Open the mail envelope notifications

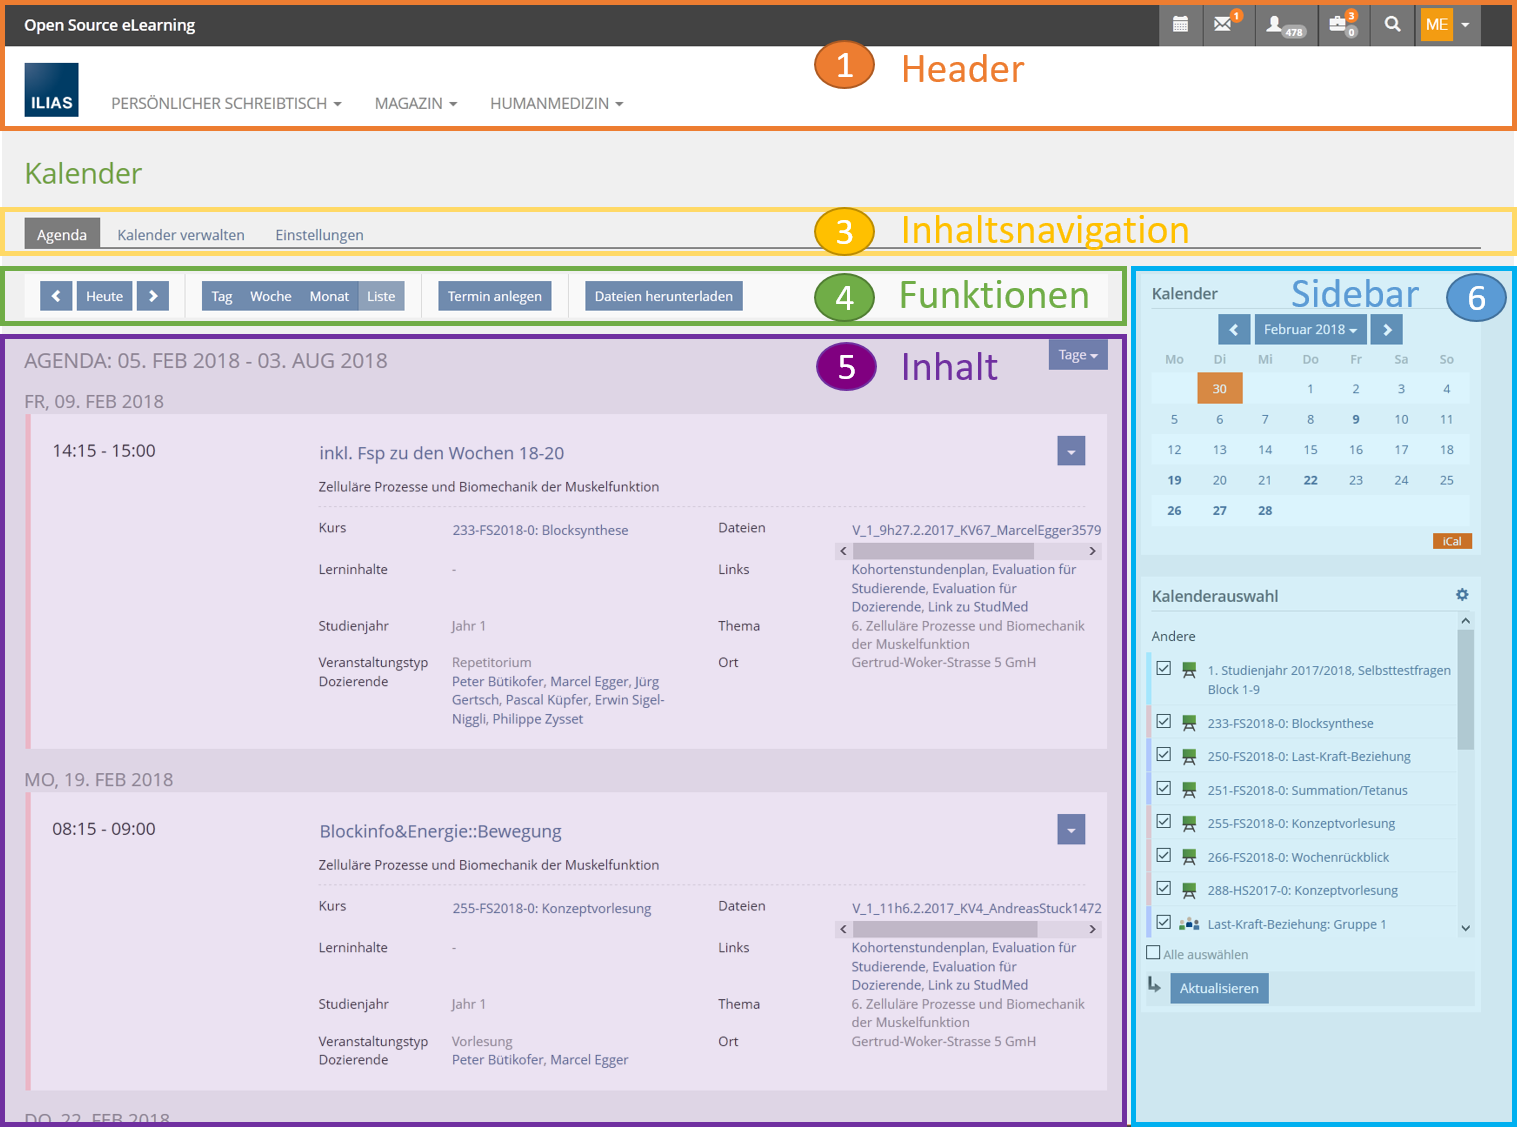coord(1223,25)
